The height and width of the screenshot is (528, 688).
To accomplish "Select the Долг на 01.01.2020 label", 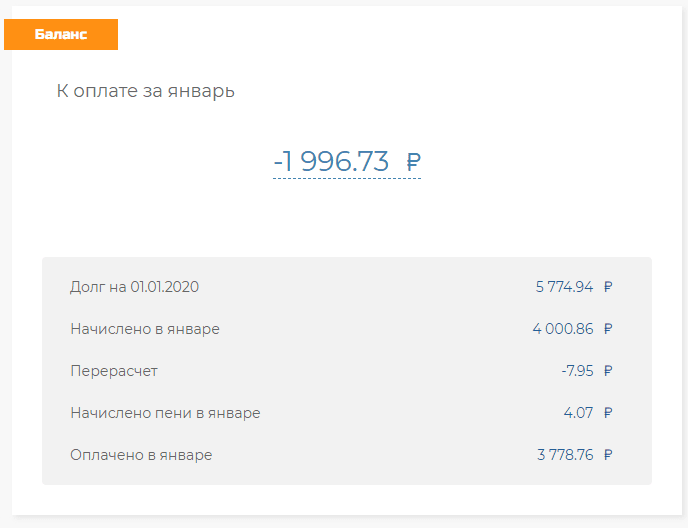I will [x=134, y=287].
